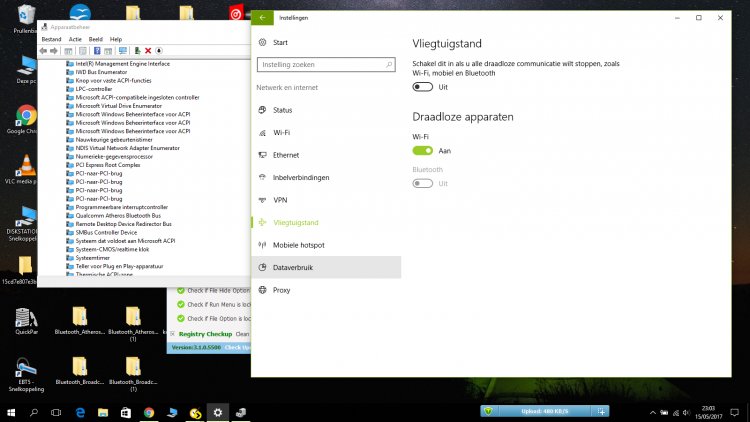Open Google Chrome from the taskbar
Viewport: 750px width, 422px height.
coord(149,412)
